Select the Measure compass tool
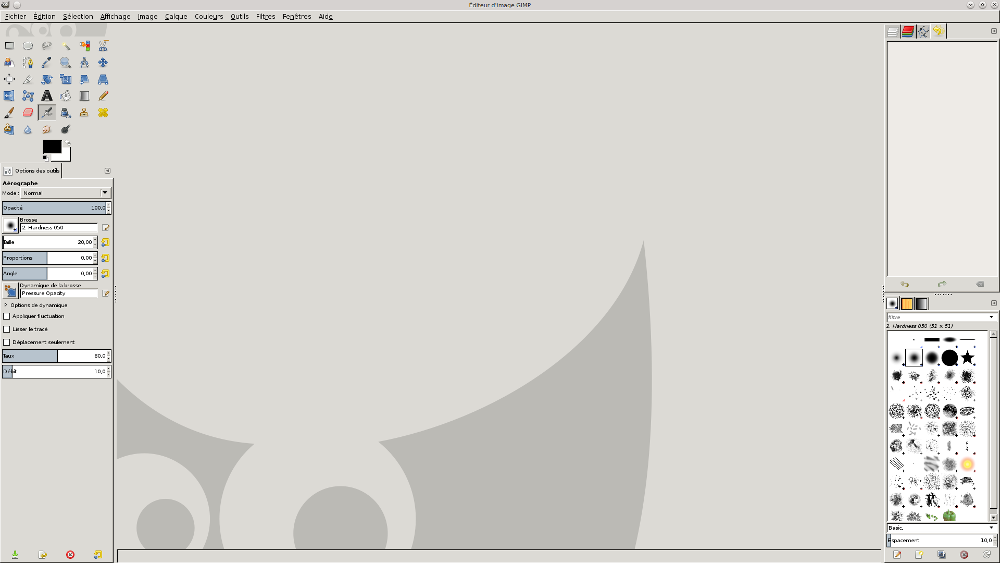 point(84,62)
